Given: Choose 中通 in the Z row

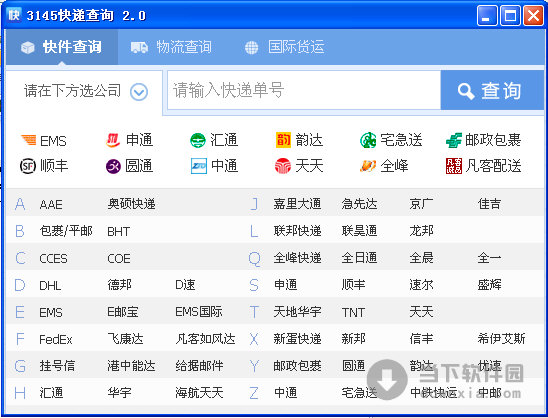Looking at the screenshot, I should [286, 393].
